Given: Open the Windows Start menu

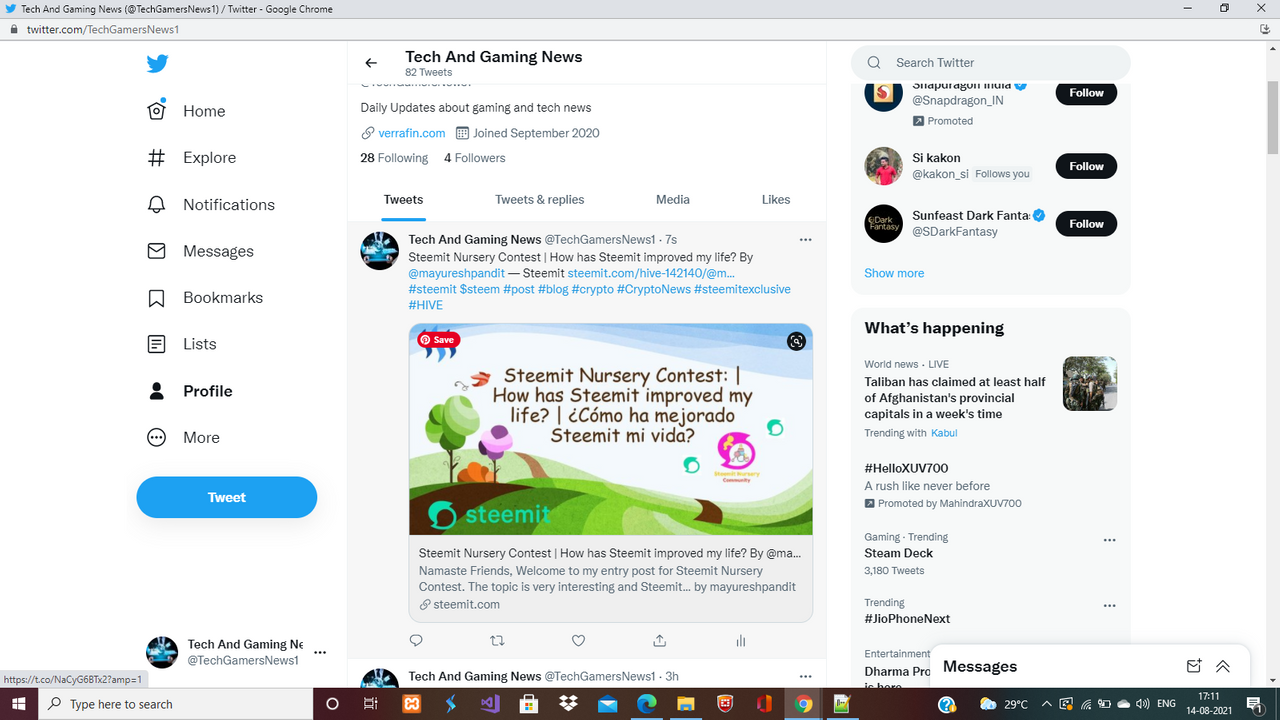Looking at the screenshot, I should pyautogui.click(x=20, y=704).
